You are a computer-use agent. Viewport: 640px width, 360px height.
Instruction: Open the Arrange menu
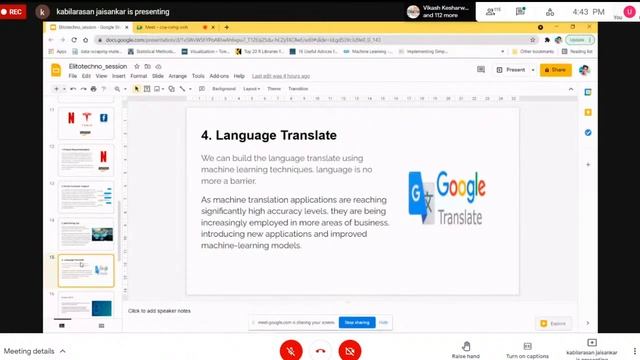click(x=178, y=76)
